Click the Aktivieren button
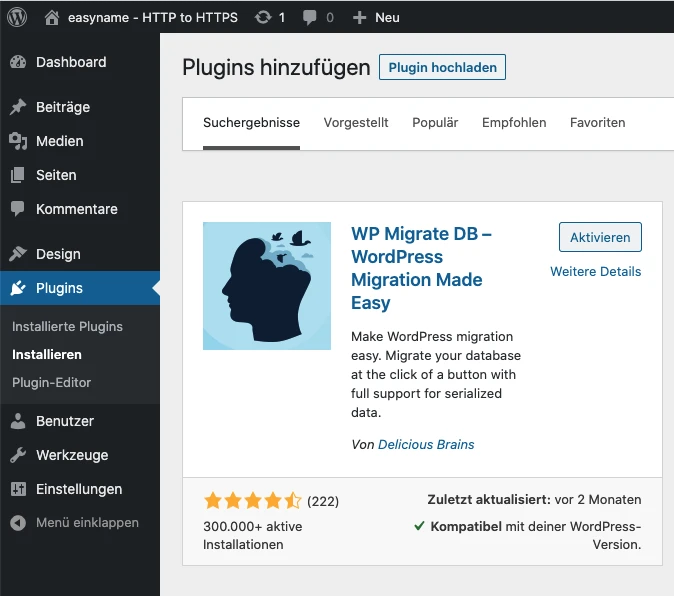The image size is (674, 596). 600,237
